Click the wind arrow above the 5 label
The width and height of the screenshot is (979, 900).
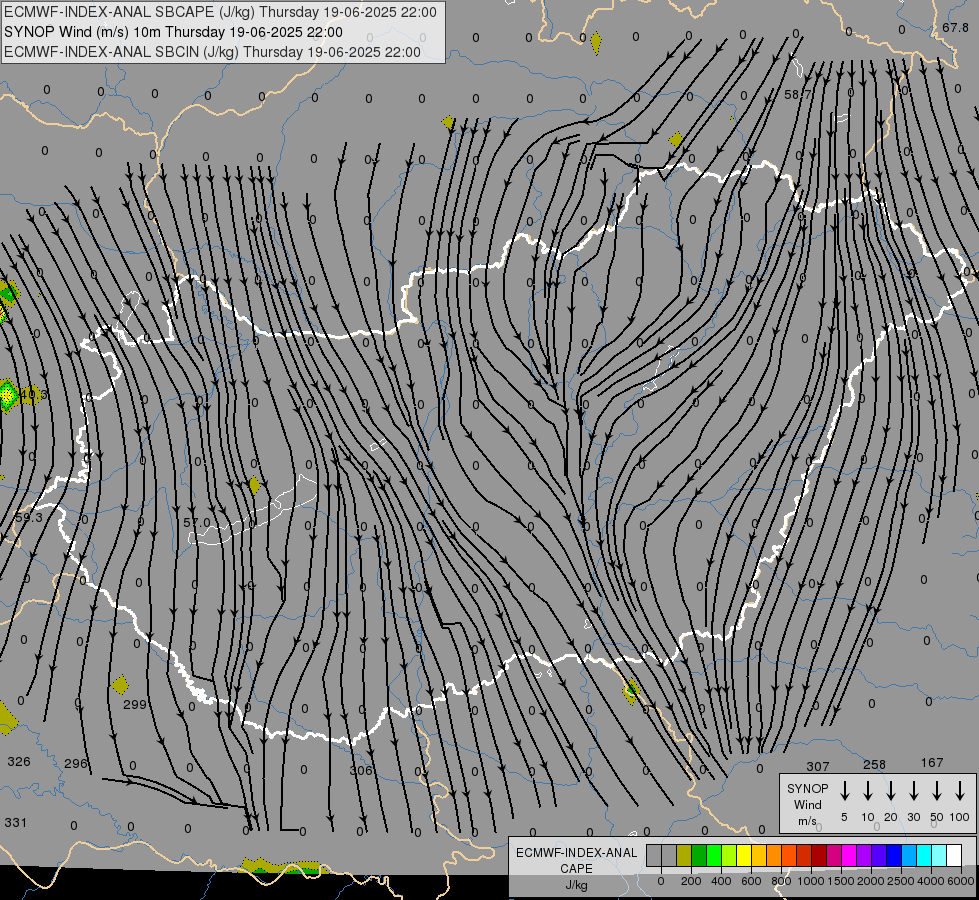point(844,791)
